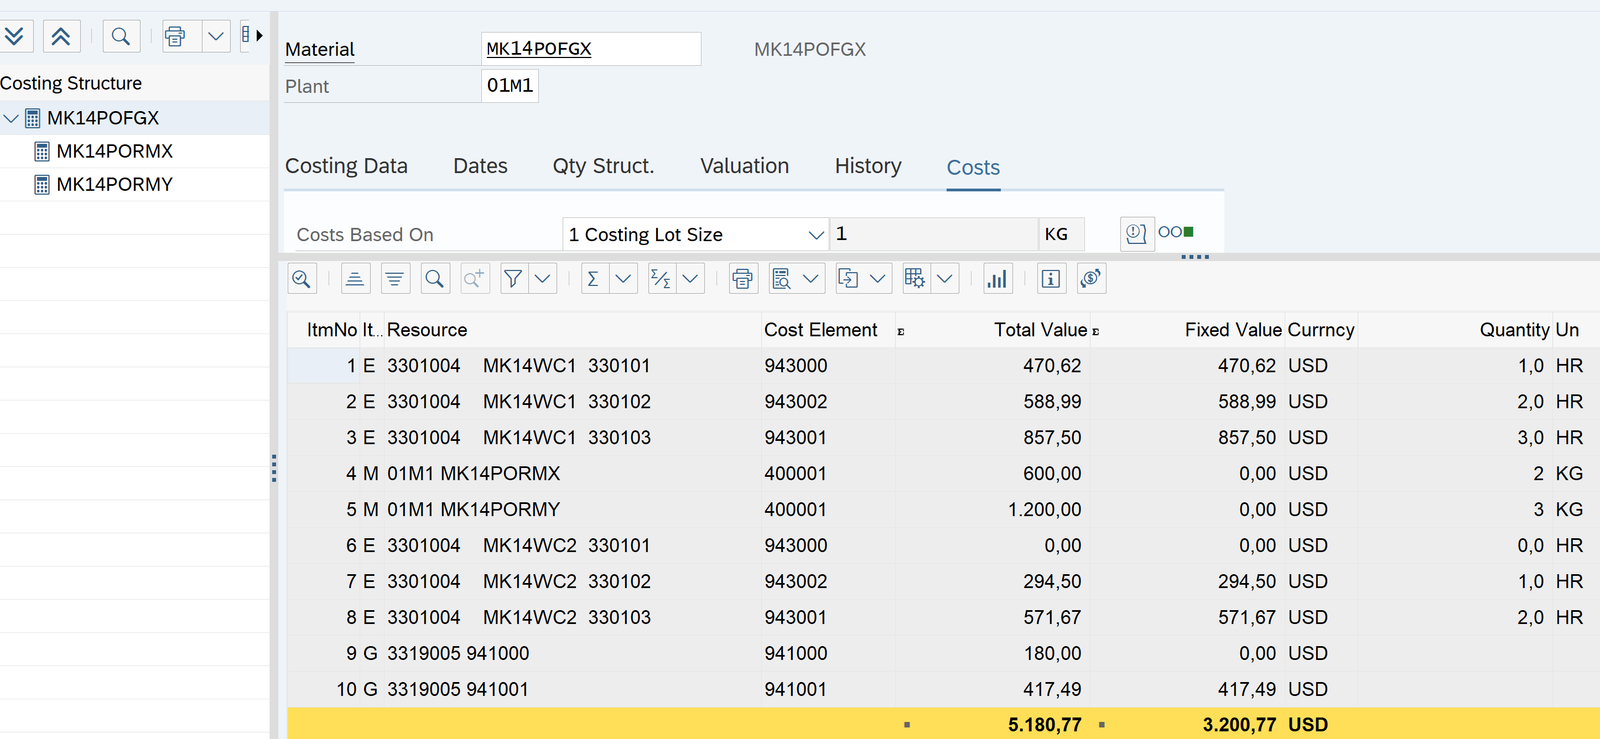Viewport: 1600px width, 739px height.
Task: Click the Material input field
Action: (x=590, y=49)
